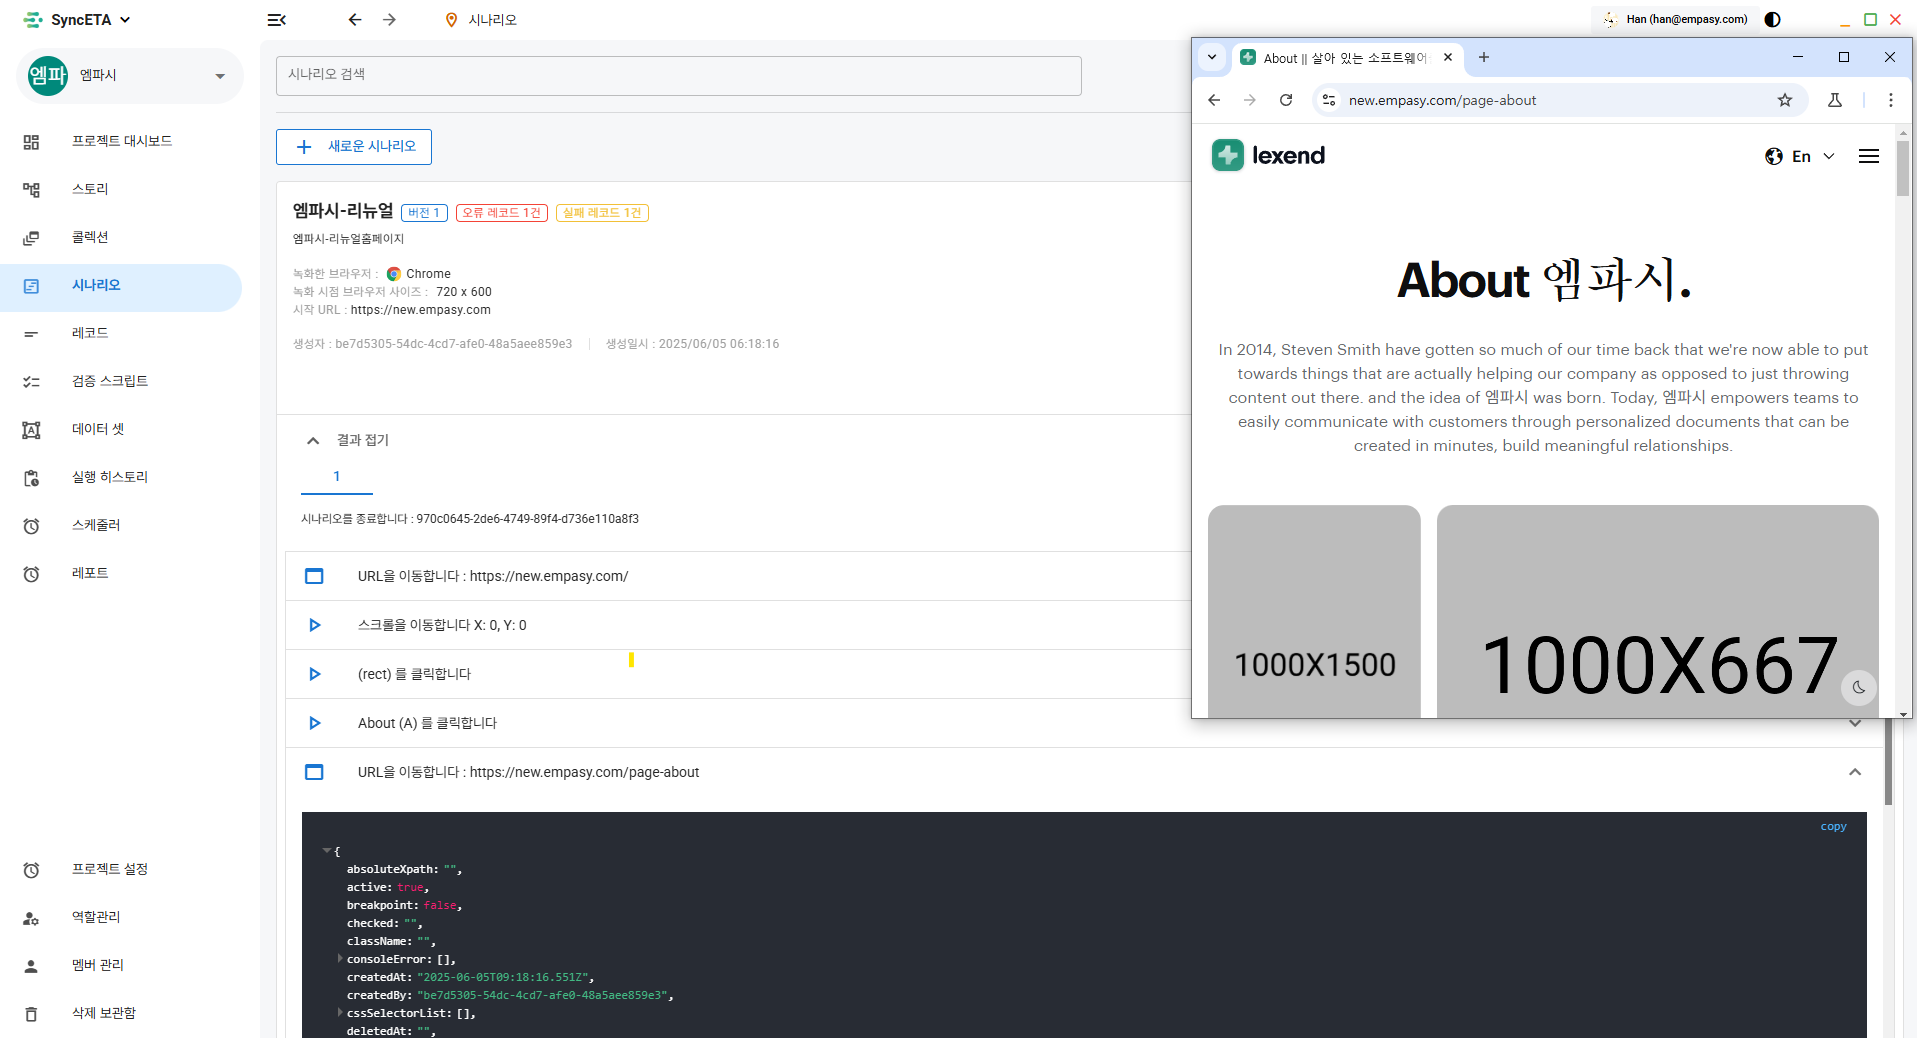This screenshot has height=1038, width=1917.
Task: Open the SyncETA app dropdown
Action: [77, 20]
